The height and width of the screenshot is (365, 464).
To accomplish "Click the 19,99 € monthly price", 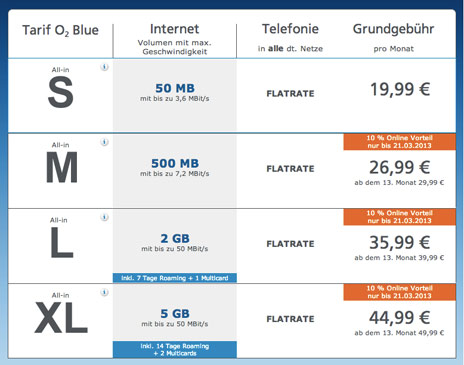I will pyautogui.click(x=400, y=89).
